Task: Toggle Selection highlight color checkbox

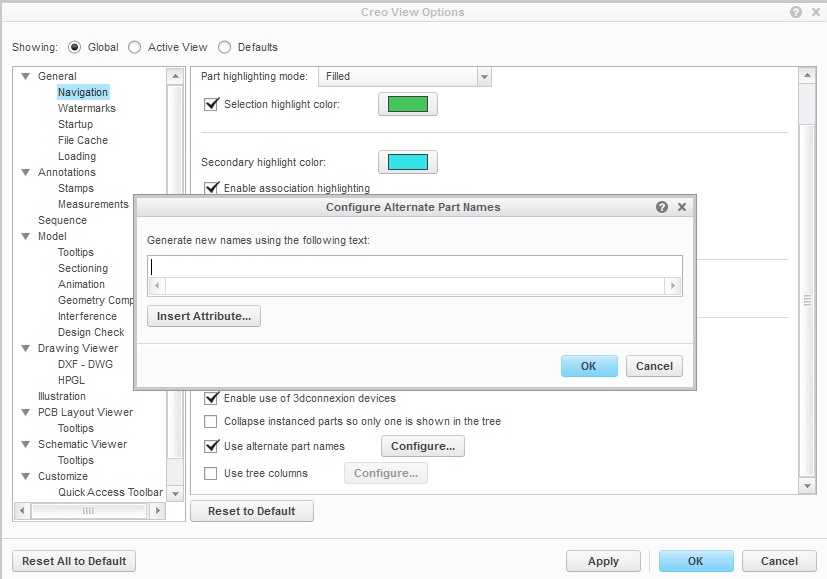Action: click(x=211, y=104)
